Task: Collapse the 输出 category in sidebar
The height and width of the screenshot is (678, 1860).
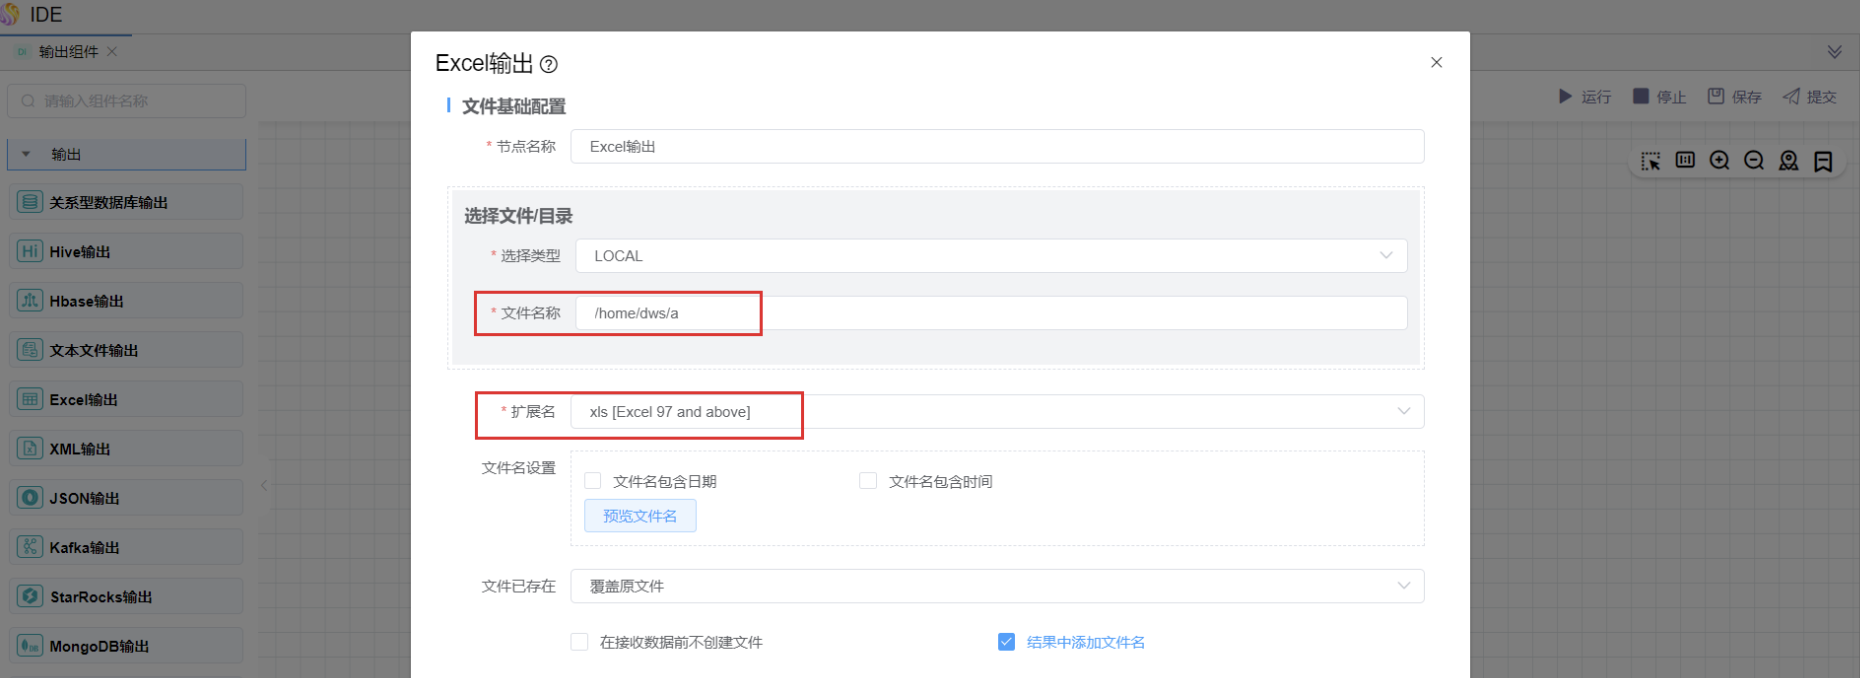Action: pyautogui.click(x=27, y=155)
